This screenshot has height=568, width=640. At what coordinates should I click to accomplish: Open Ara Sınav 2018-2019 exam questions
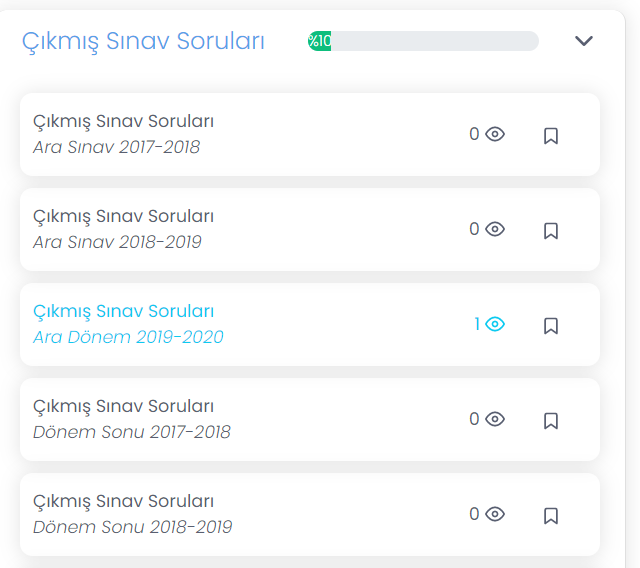[124, 229]
